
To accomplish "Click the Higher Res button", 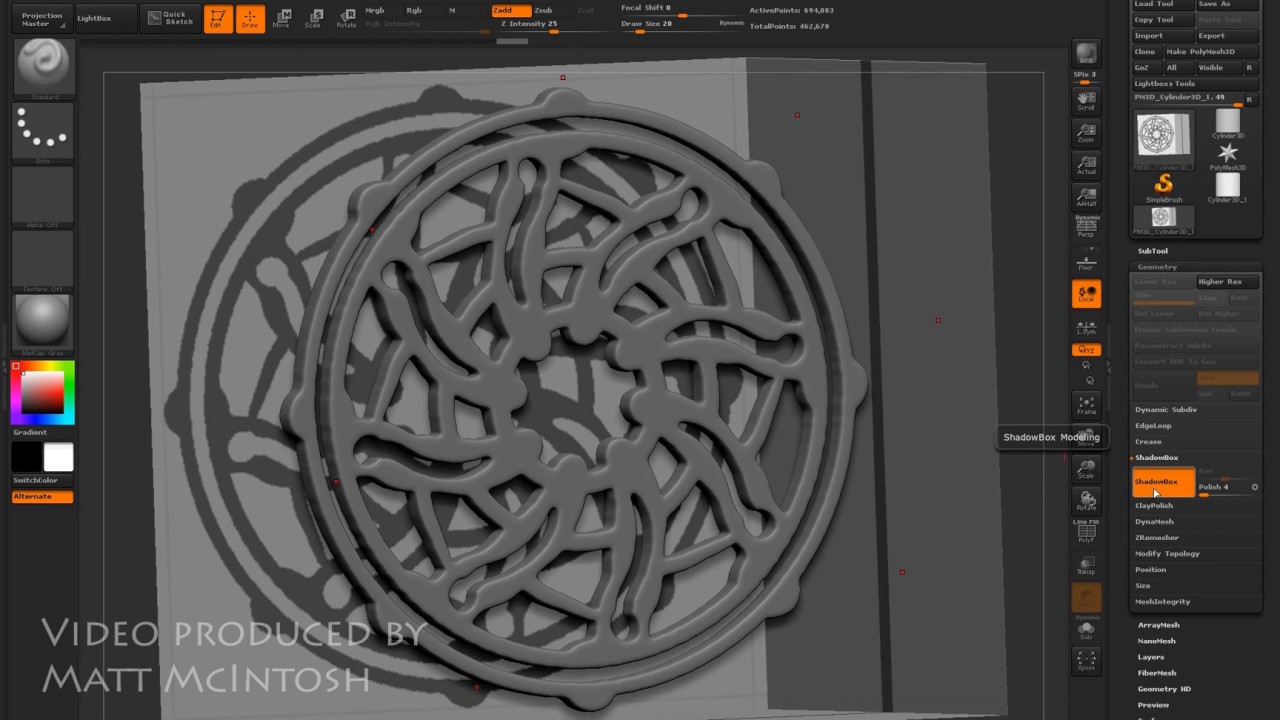I will [1227, 282].
